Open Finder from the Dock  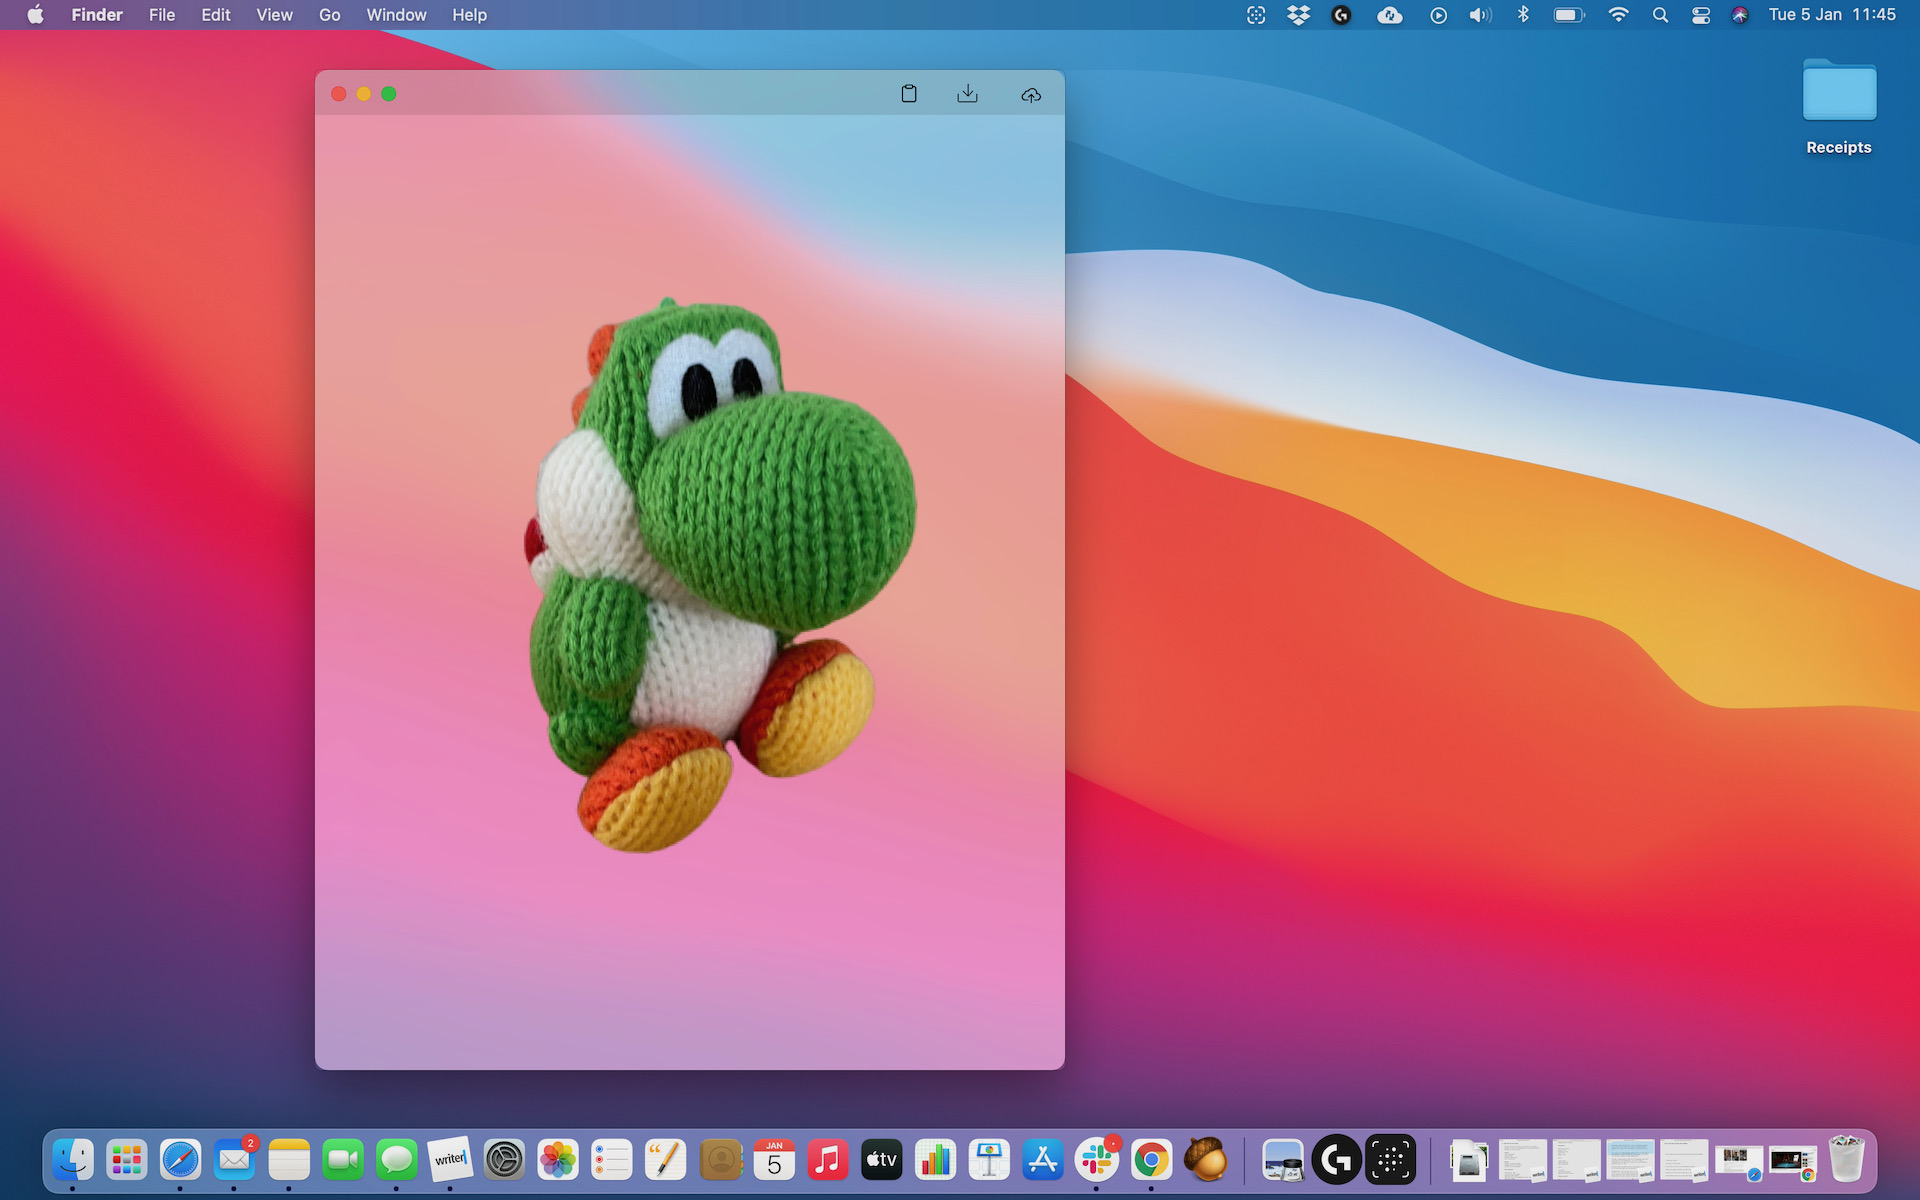click(x=73, y=1160)
